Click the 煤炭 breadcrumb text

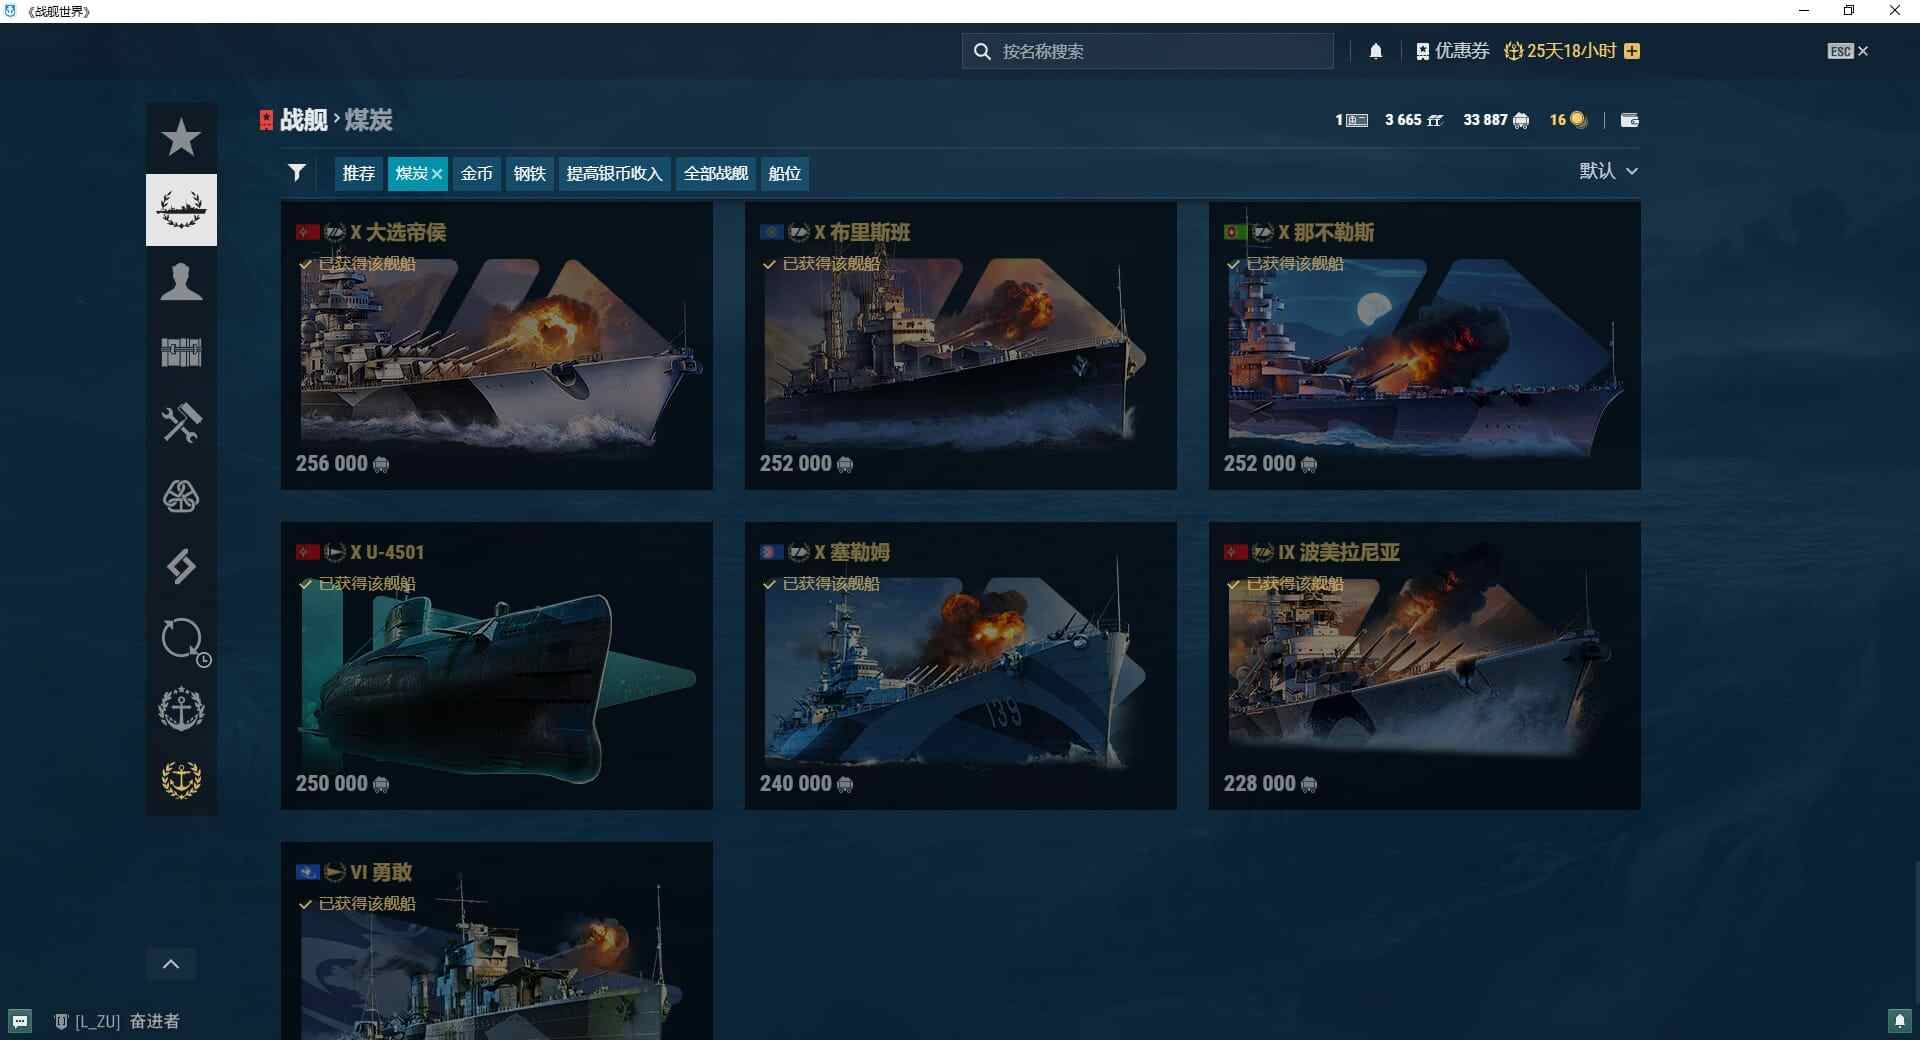pyautogui.click(x=369, y=120)
